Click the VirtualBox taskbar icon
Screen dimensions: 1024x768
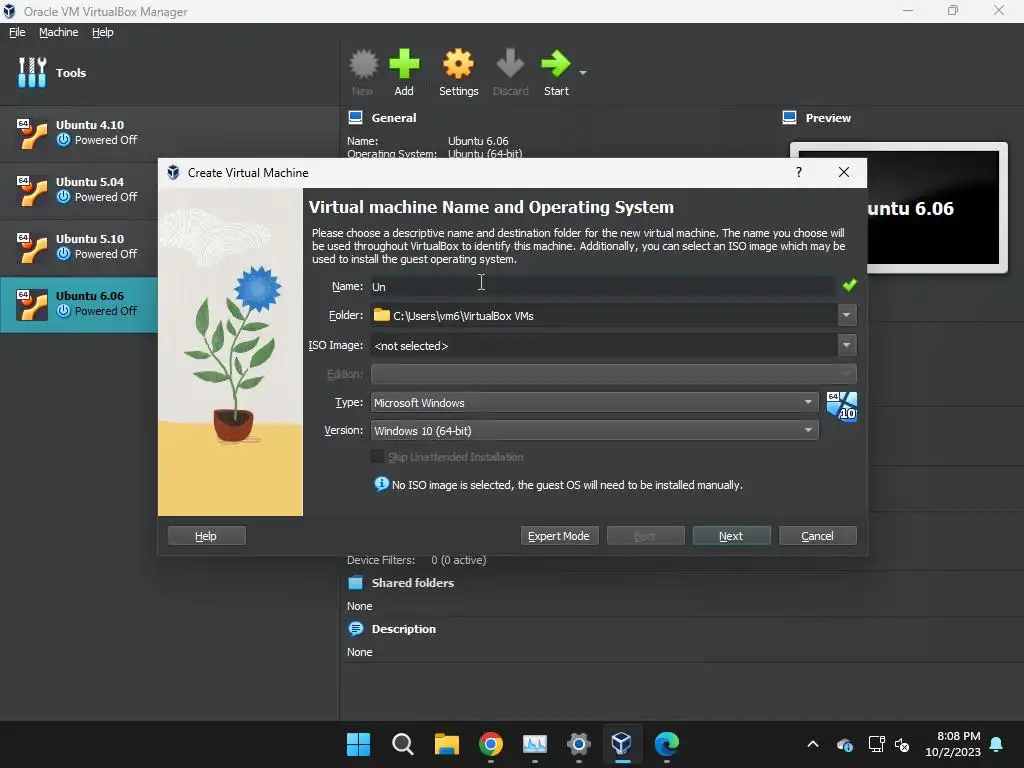622,743
